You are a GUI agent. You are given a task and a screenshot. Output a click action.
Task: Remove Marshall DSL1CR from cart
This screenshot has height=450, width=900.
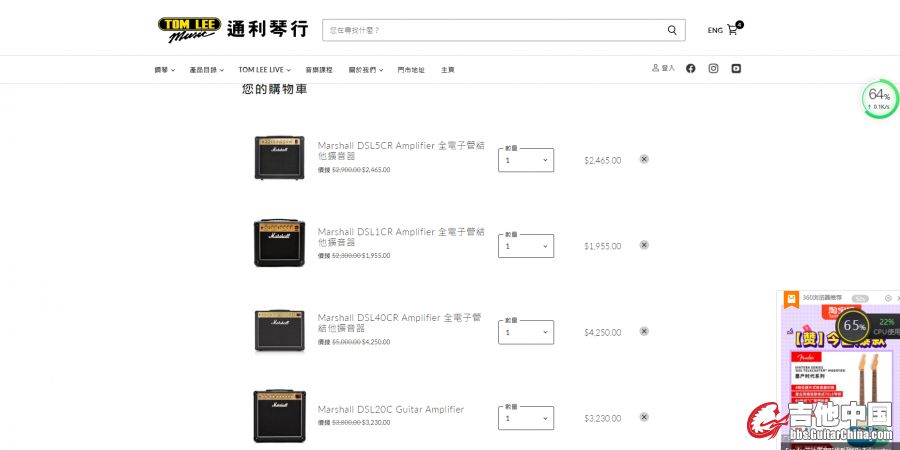click(644, 245)
